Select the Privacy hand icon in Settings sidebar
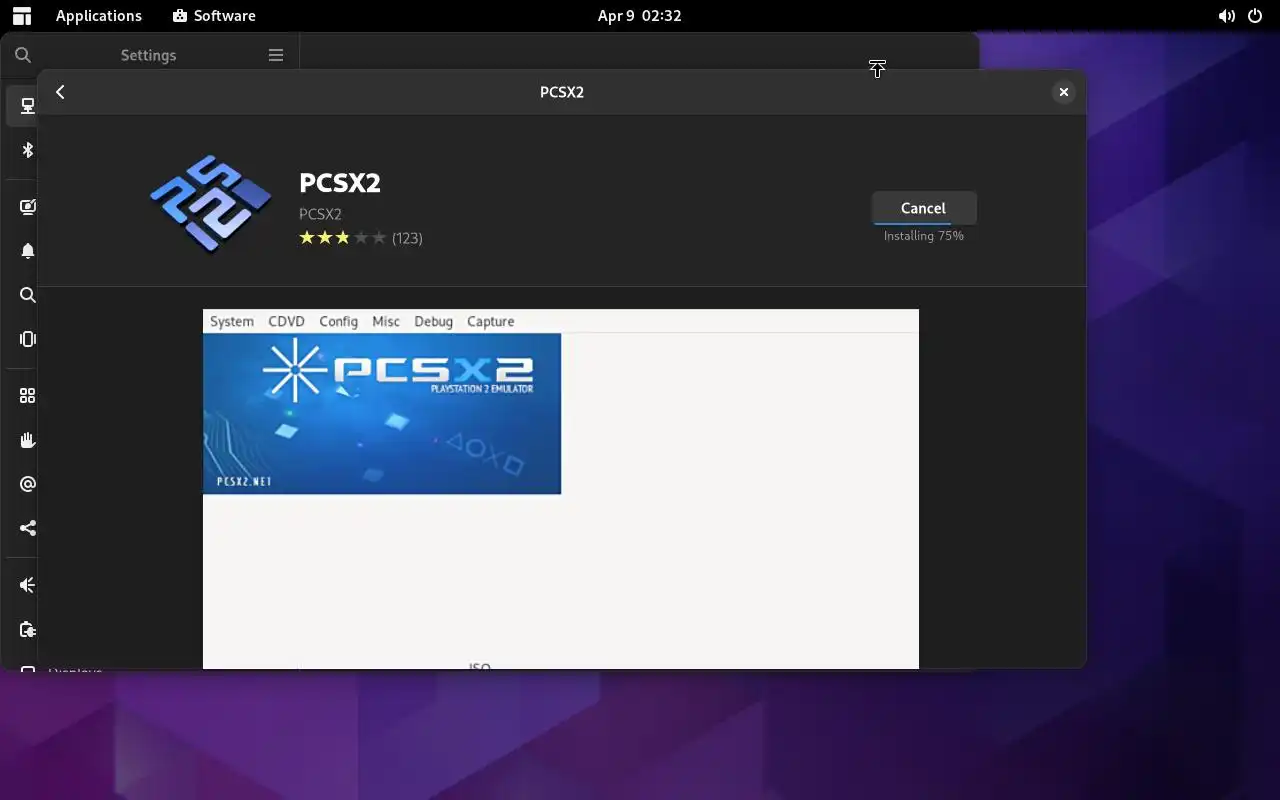Viewport: 1280px width, 800px height. click(27, 440)
